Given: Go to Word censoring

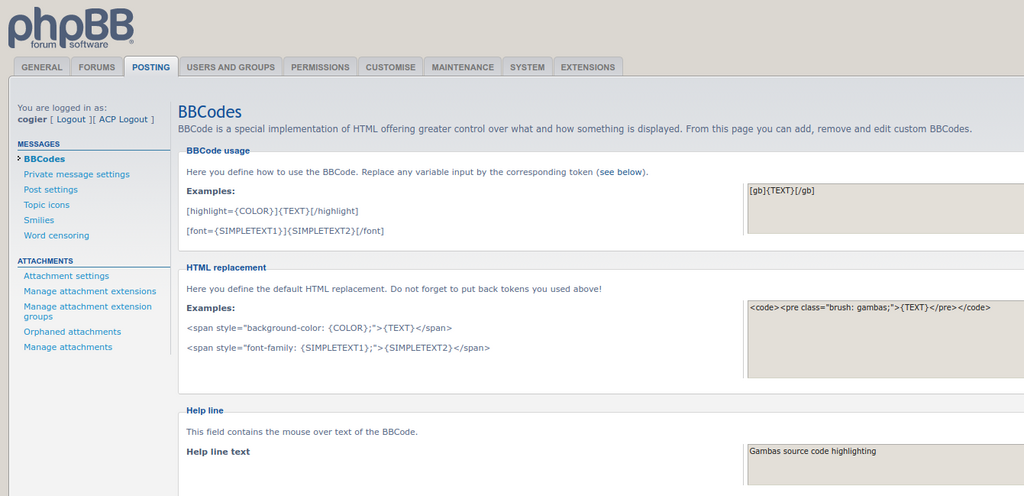Looking at the screenshot, I should pos(56,236).
